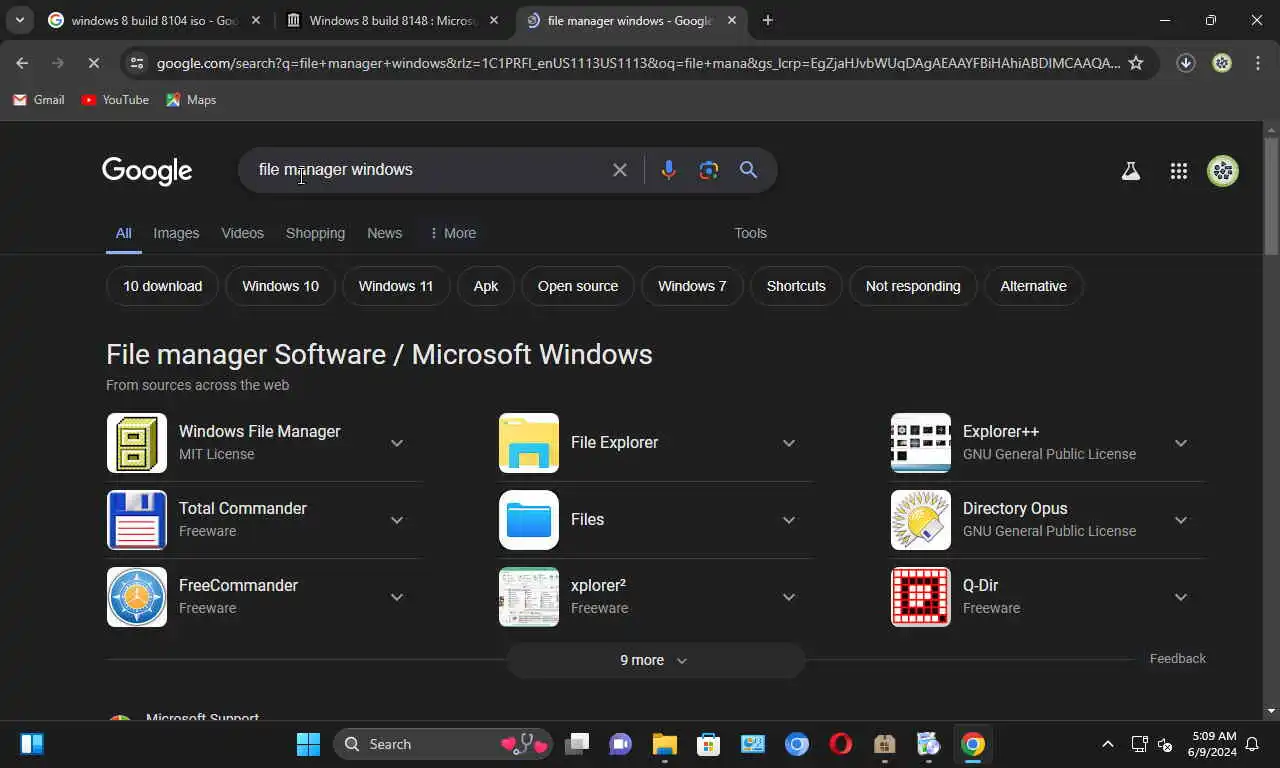View site information icon in address bar
The width and height of the screenshot is (1280, 768).
pos(137,63)
